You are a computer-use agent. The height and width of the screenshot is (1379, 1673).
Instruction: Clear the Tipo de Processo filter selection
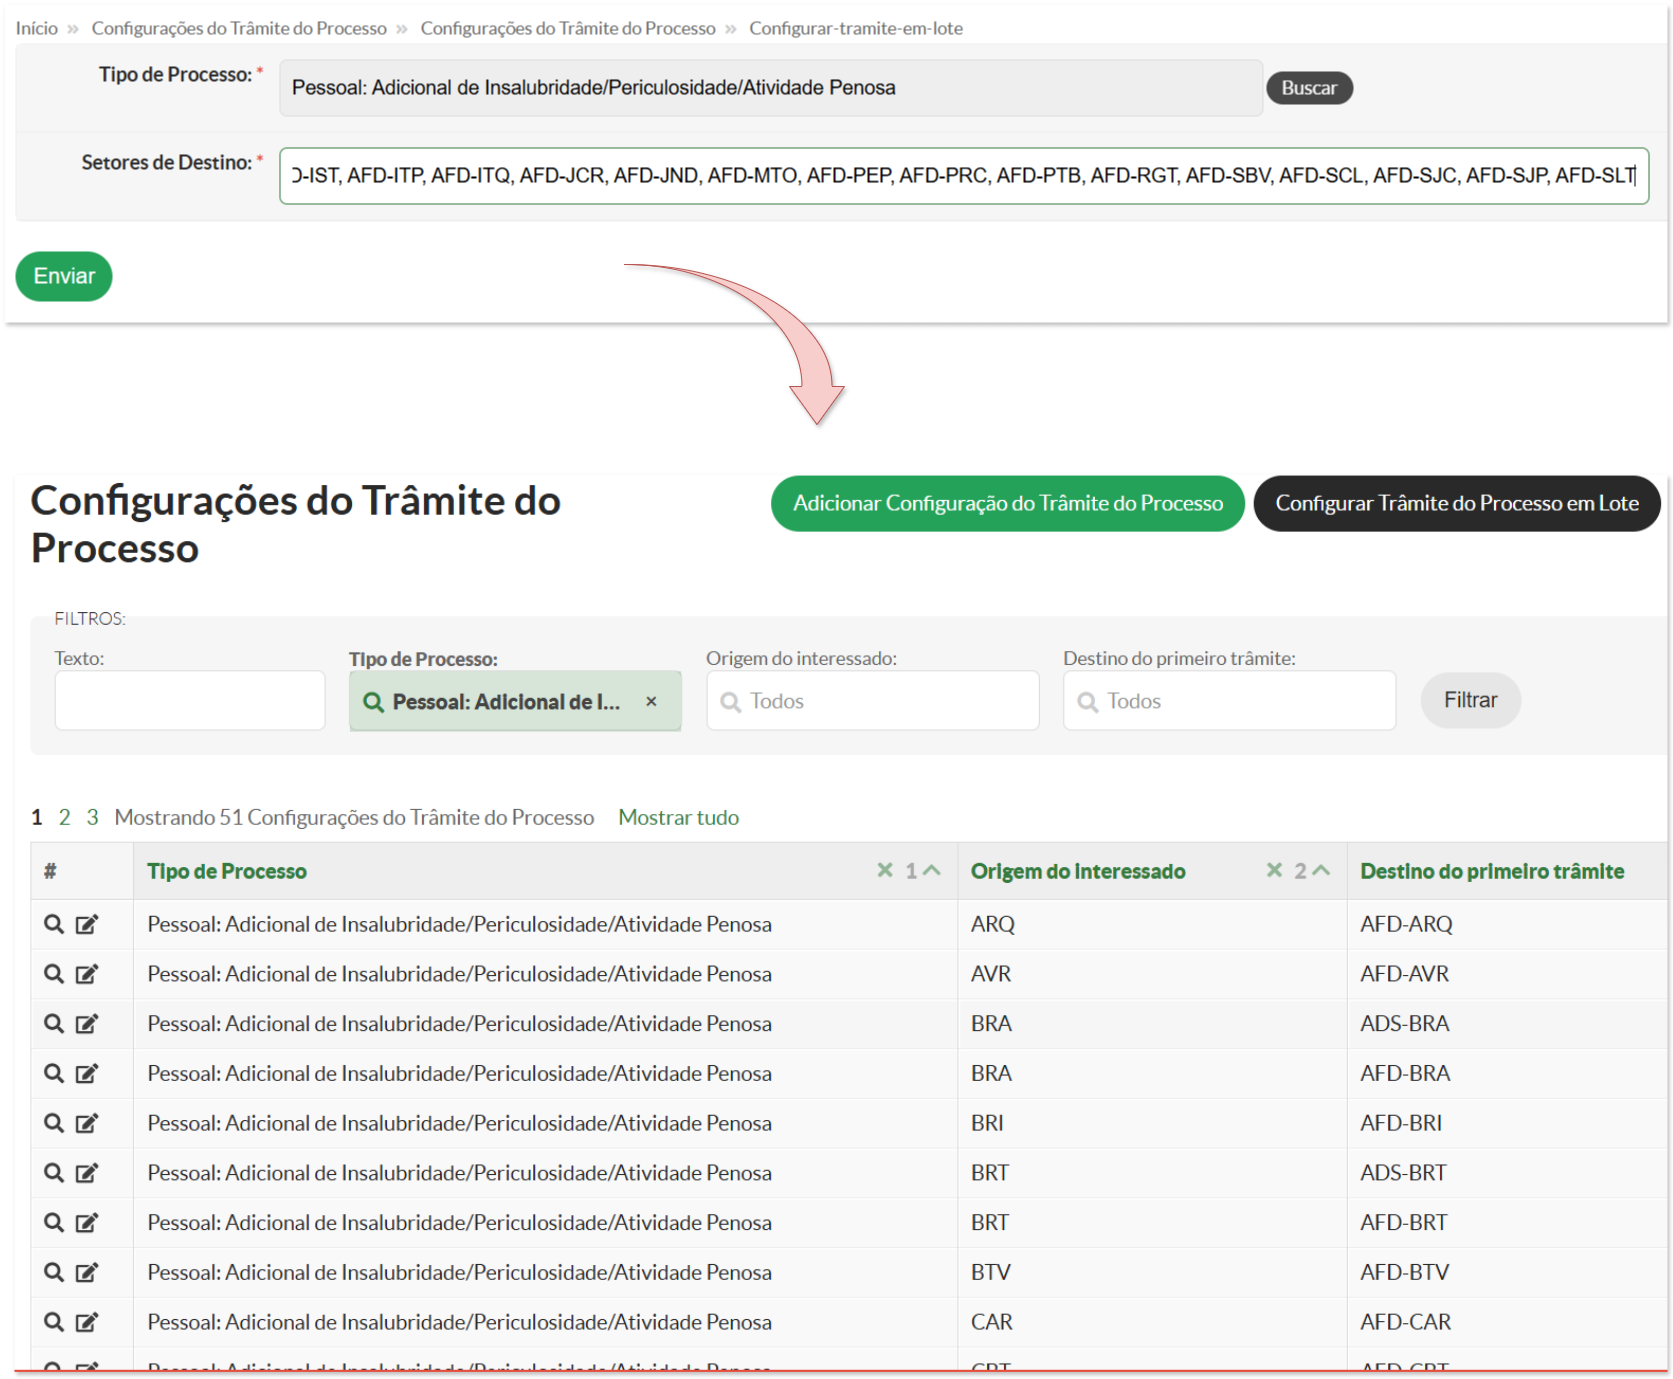pyautogui.click(x=651, y=702)
